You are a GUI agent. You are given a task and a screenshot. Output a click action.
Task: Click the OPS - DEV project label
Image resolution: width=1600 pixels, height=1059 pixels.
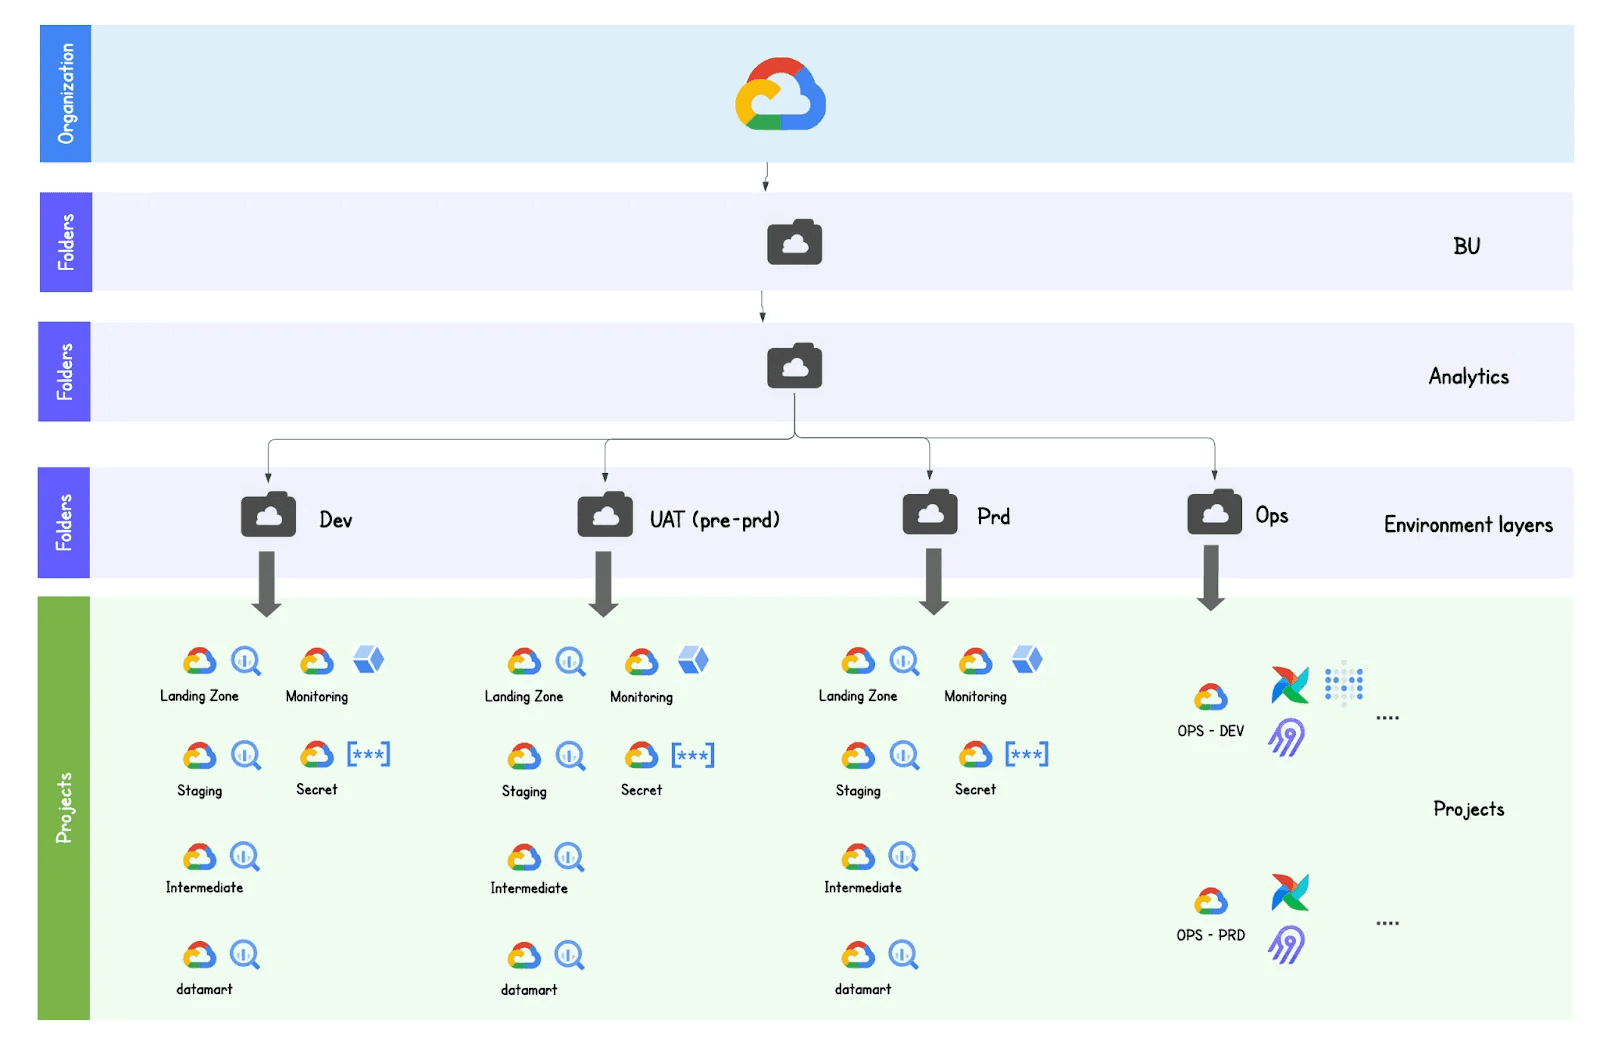coord(1211,731)
